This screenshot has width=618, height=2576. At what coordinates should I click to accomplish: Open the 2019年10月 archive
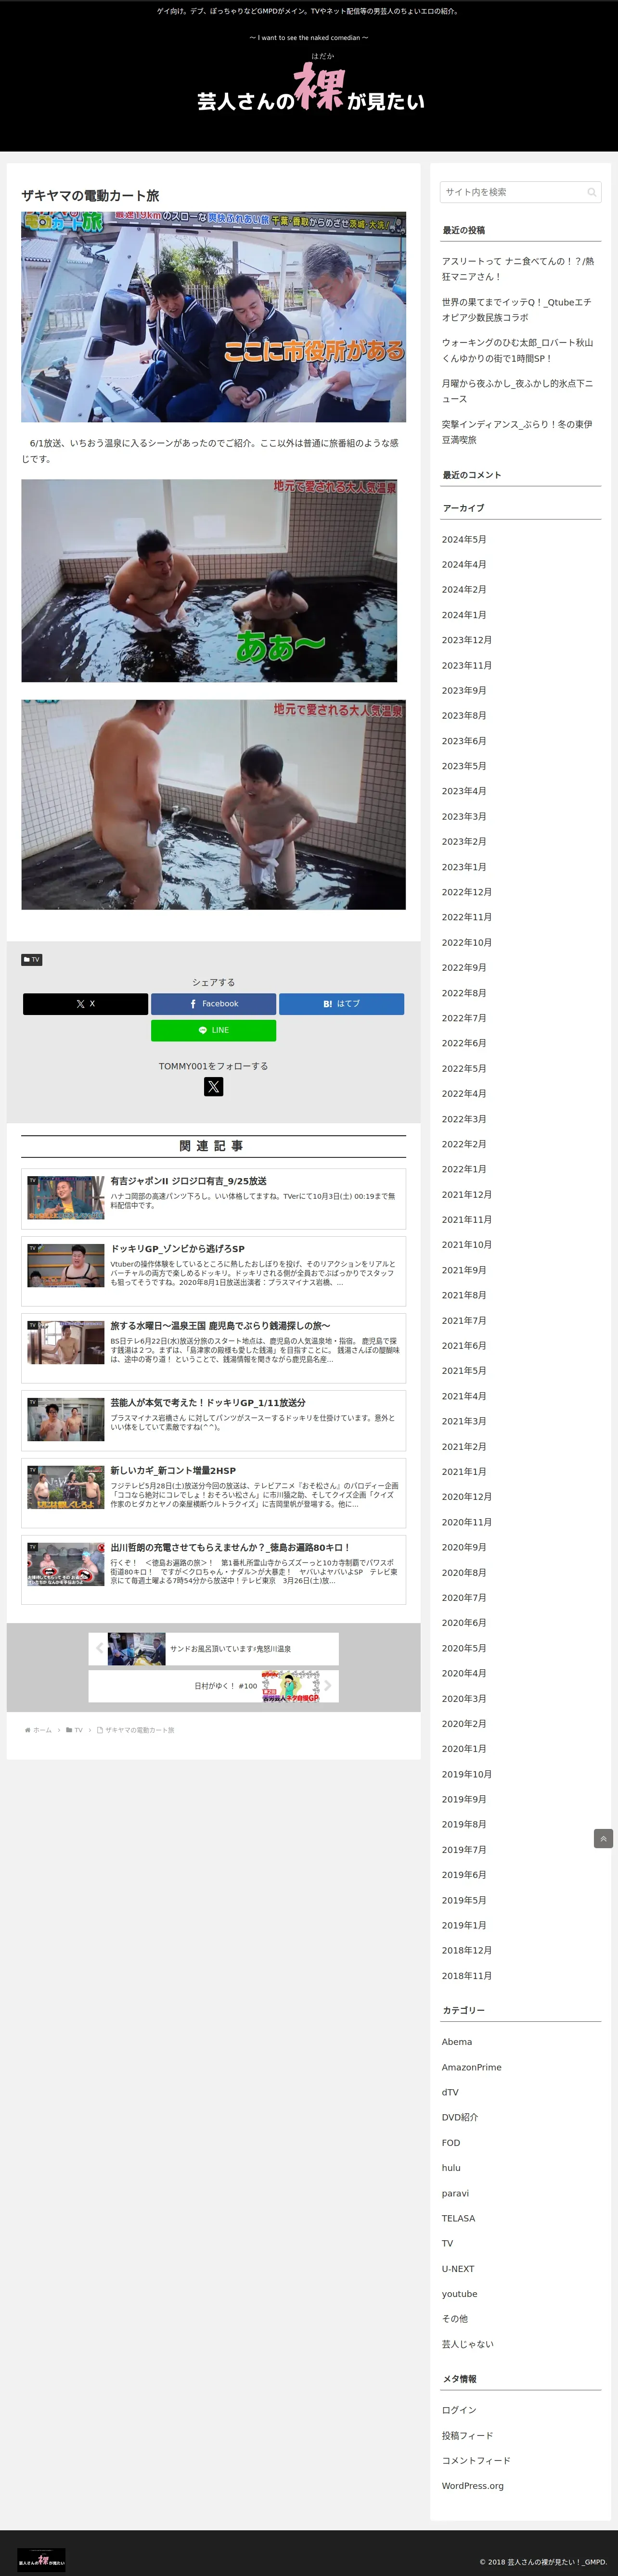tap(467, 1774)
